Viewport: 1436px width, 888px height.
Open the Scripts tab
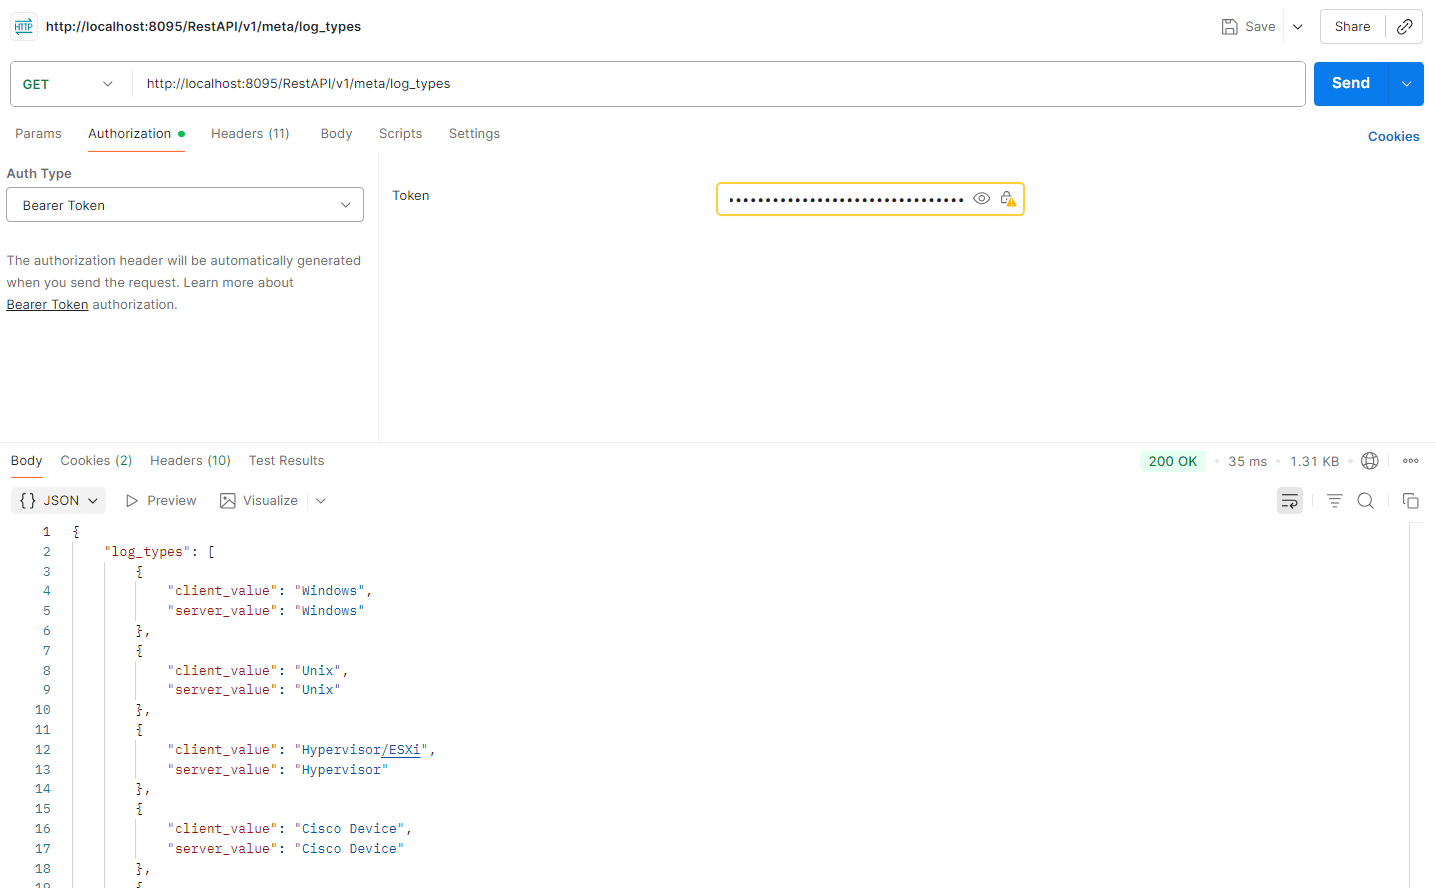click(400, 134)
